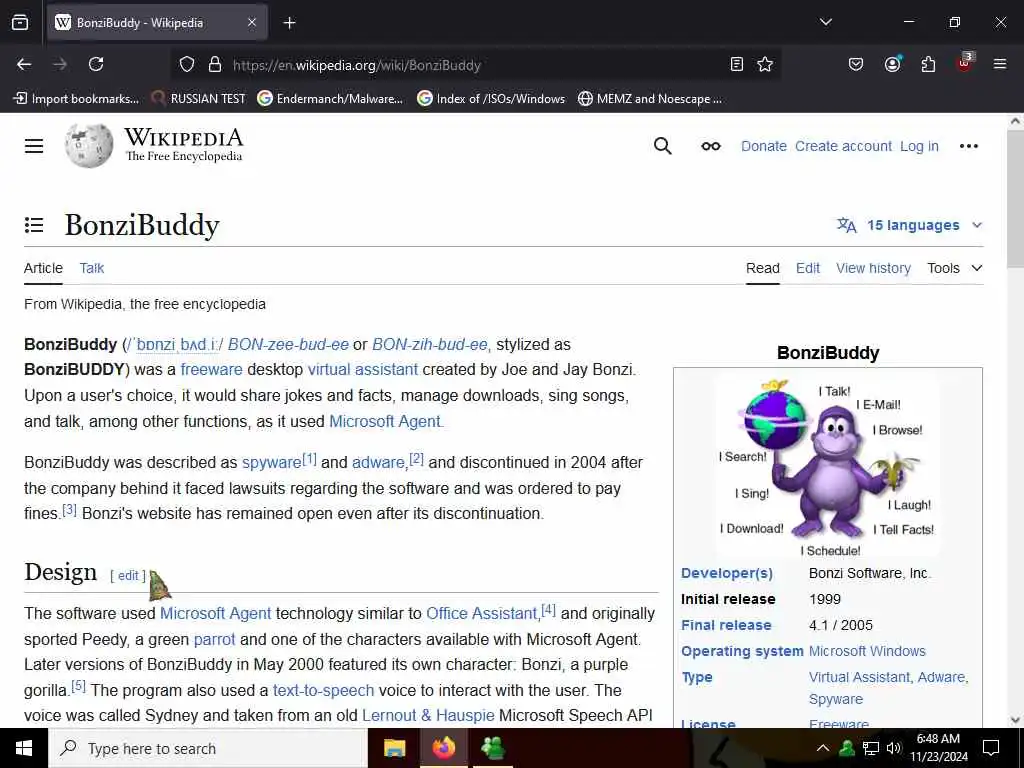The height and width of the screenshot is (768, 1024).
Task: Open the Endermanch/Malware bookmark
Action: click(330, 99)
